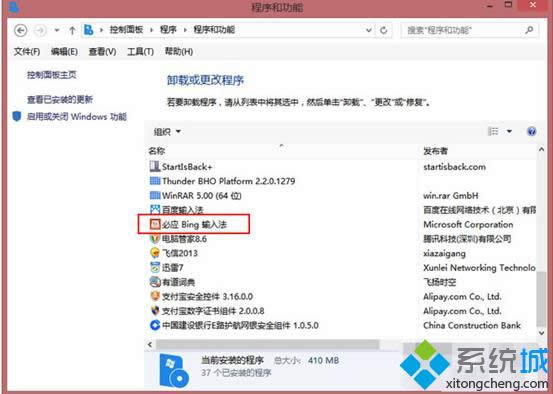Image resolution: width=553 pixels, height=394 pixels.
Task: Select the 中国建设银行 security component icon
Action: (154, 325)
